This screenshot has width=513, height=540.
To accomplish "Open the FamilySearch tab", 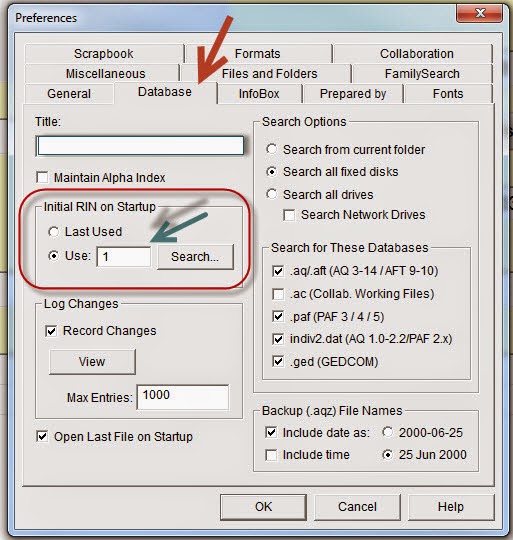I will (x=422, y=74).
